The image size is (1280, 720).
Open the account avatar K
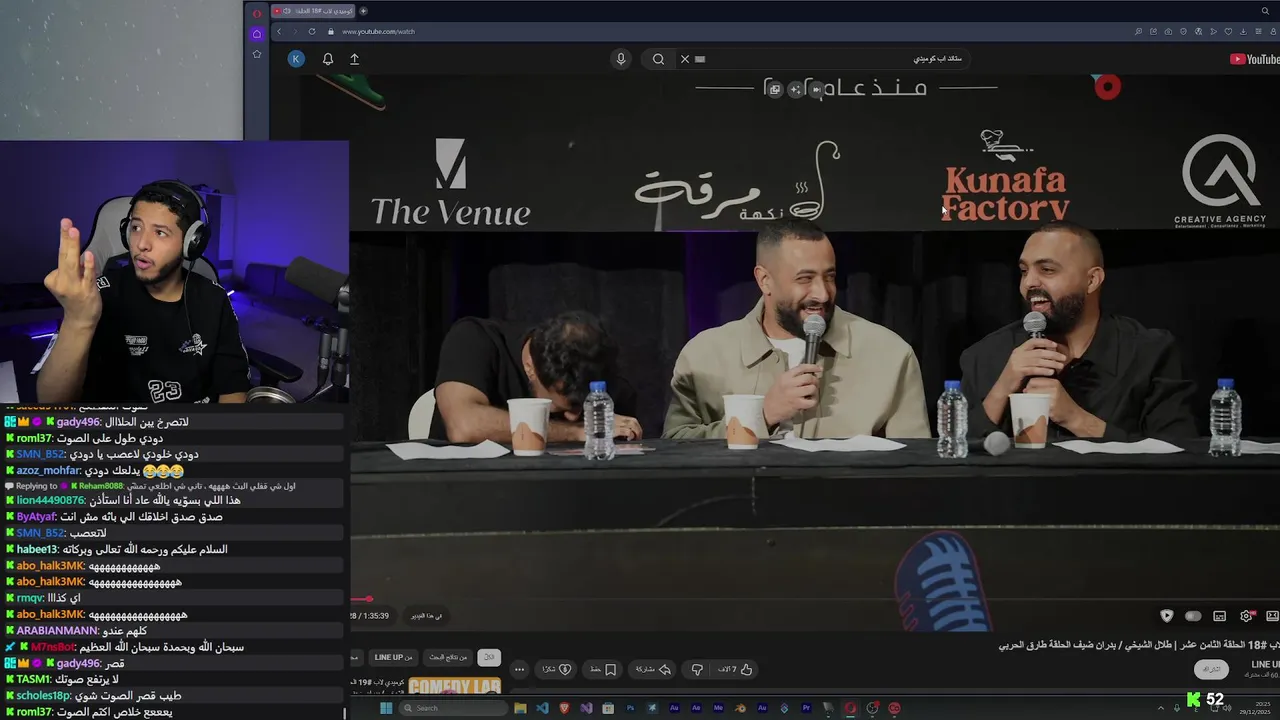click(296, 59)
